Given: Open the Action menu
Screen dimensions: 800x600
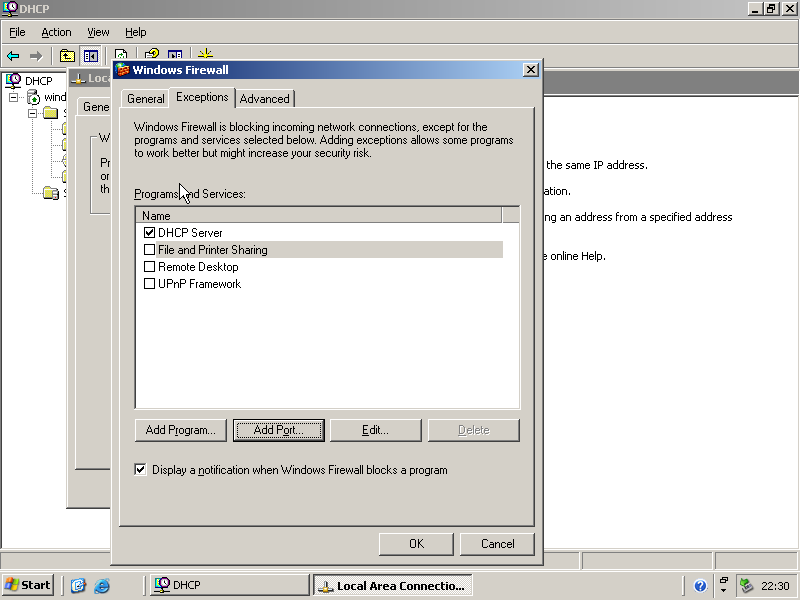Looking at the screenshot, I should click(x=56, y=32).
